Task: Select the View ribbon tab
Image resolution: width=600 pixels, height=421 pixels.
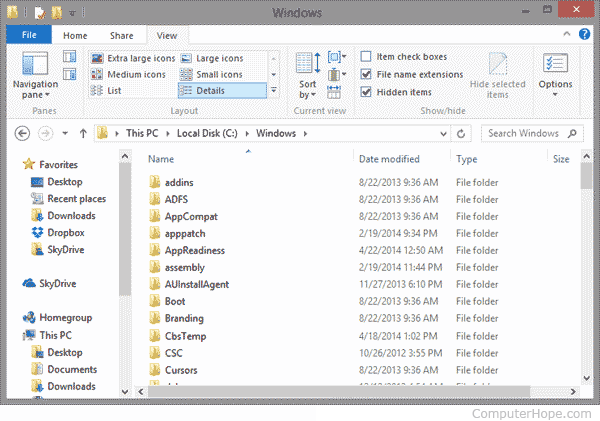Action: pos(167,36)
